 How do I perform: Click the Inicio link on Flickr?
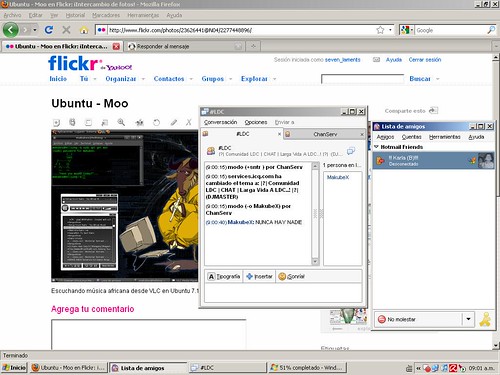[58, 79]
